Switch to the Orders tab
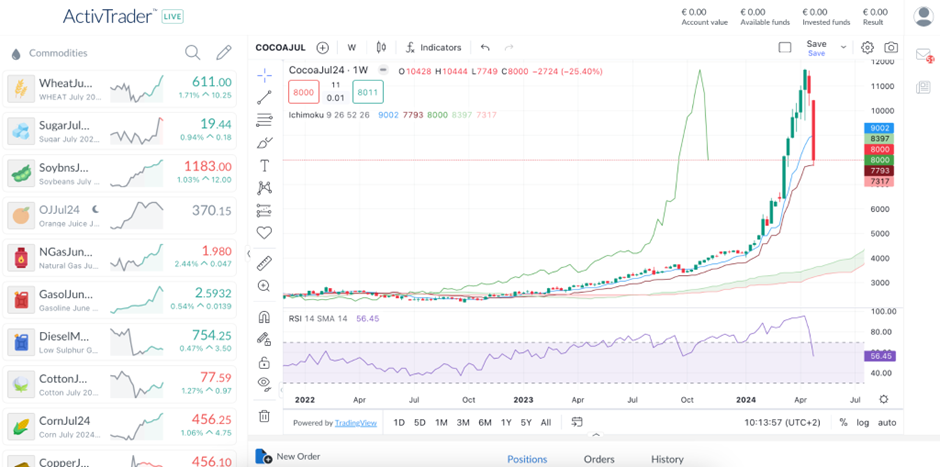 [599, 459]
